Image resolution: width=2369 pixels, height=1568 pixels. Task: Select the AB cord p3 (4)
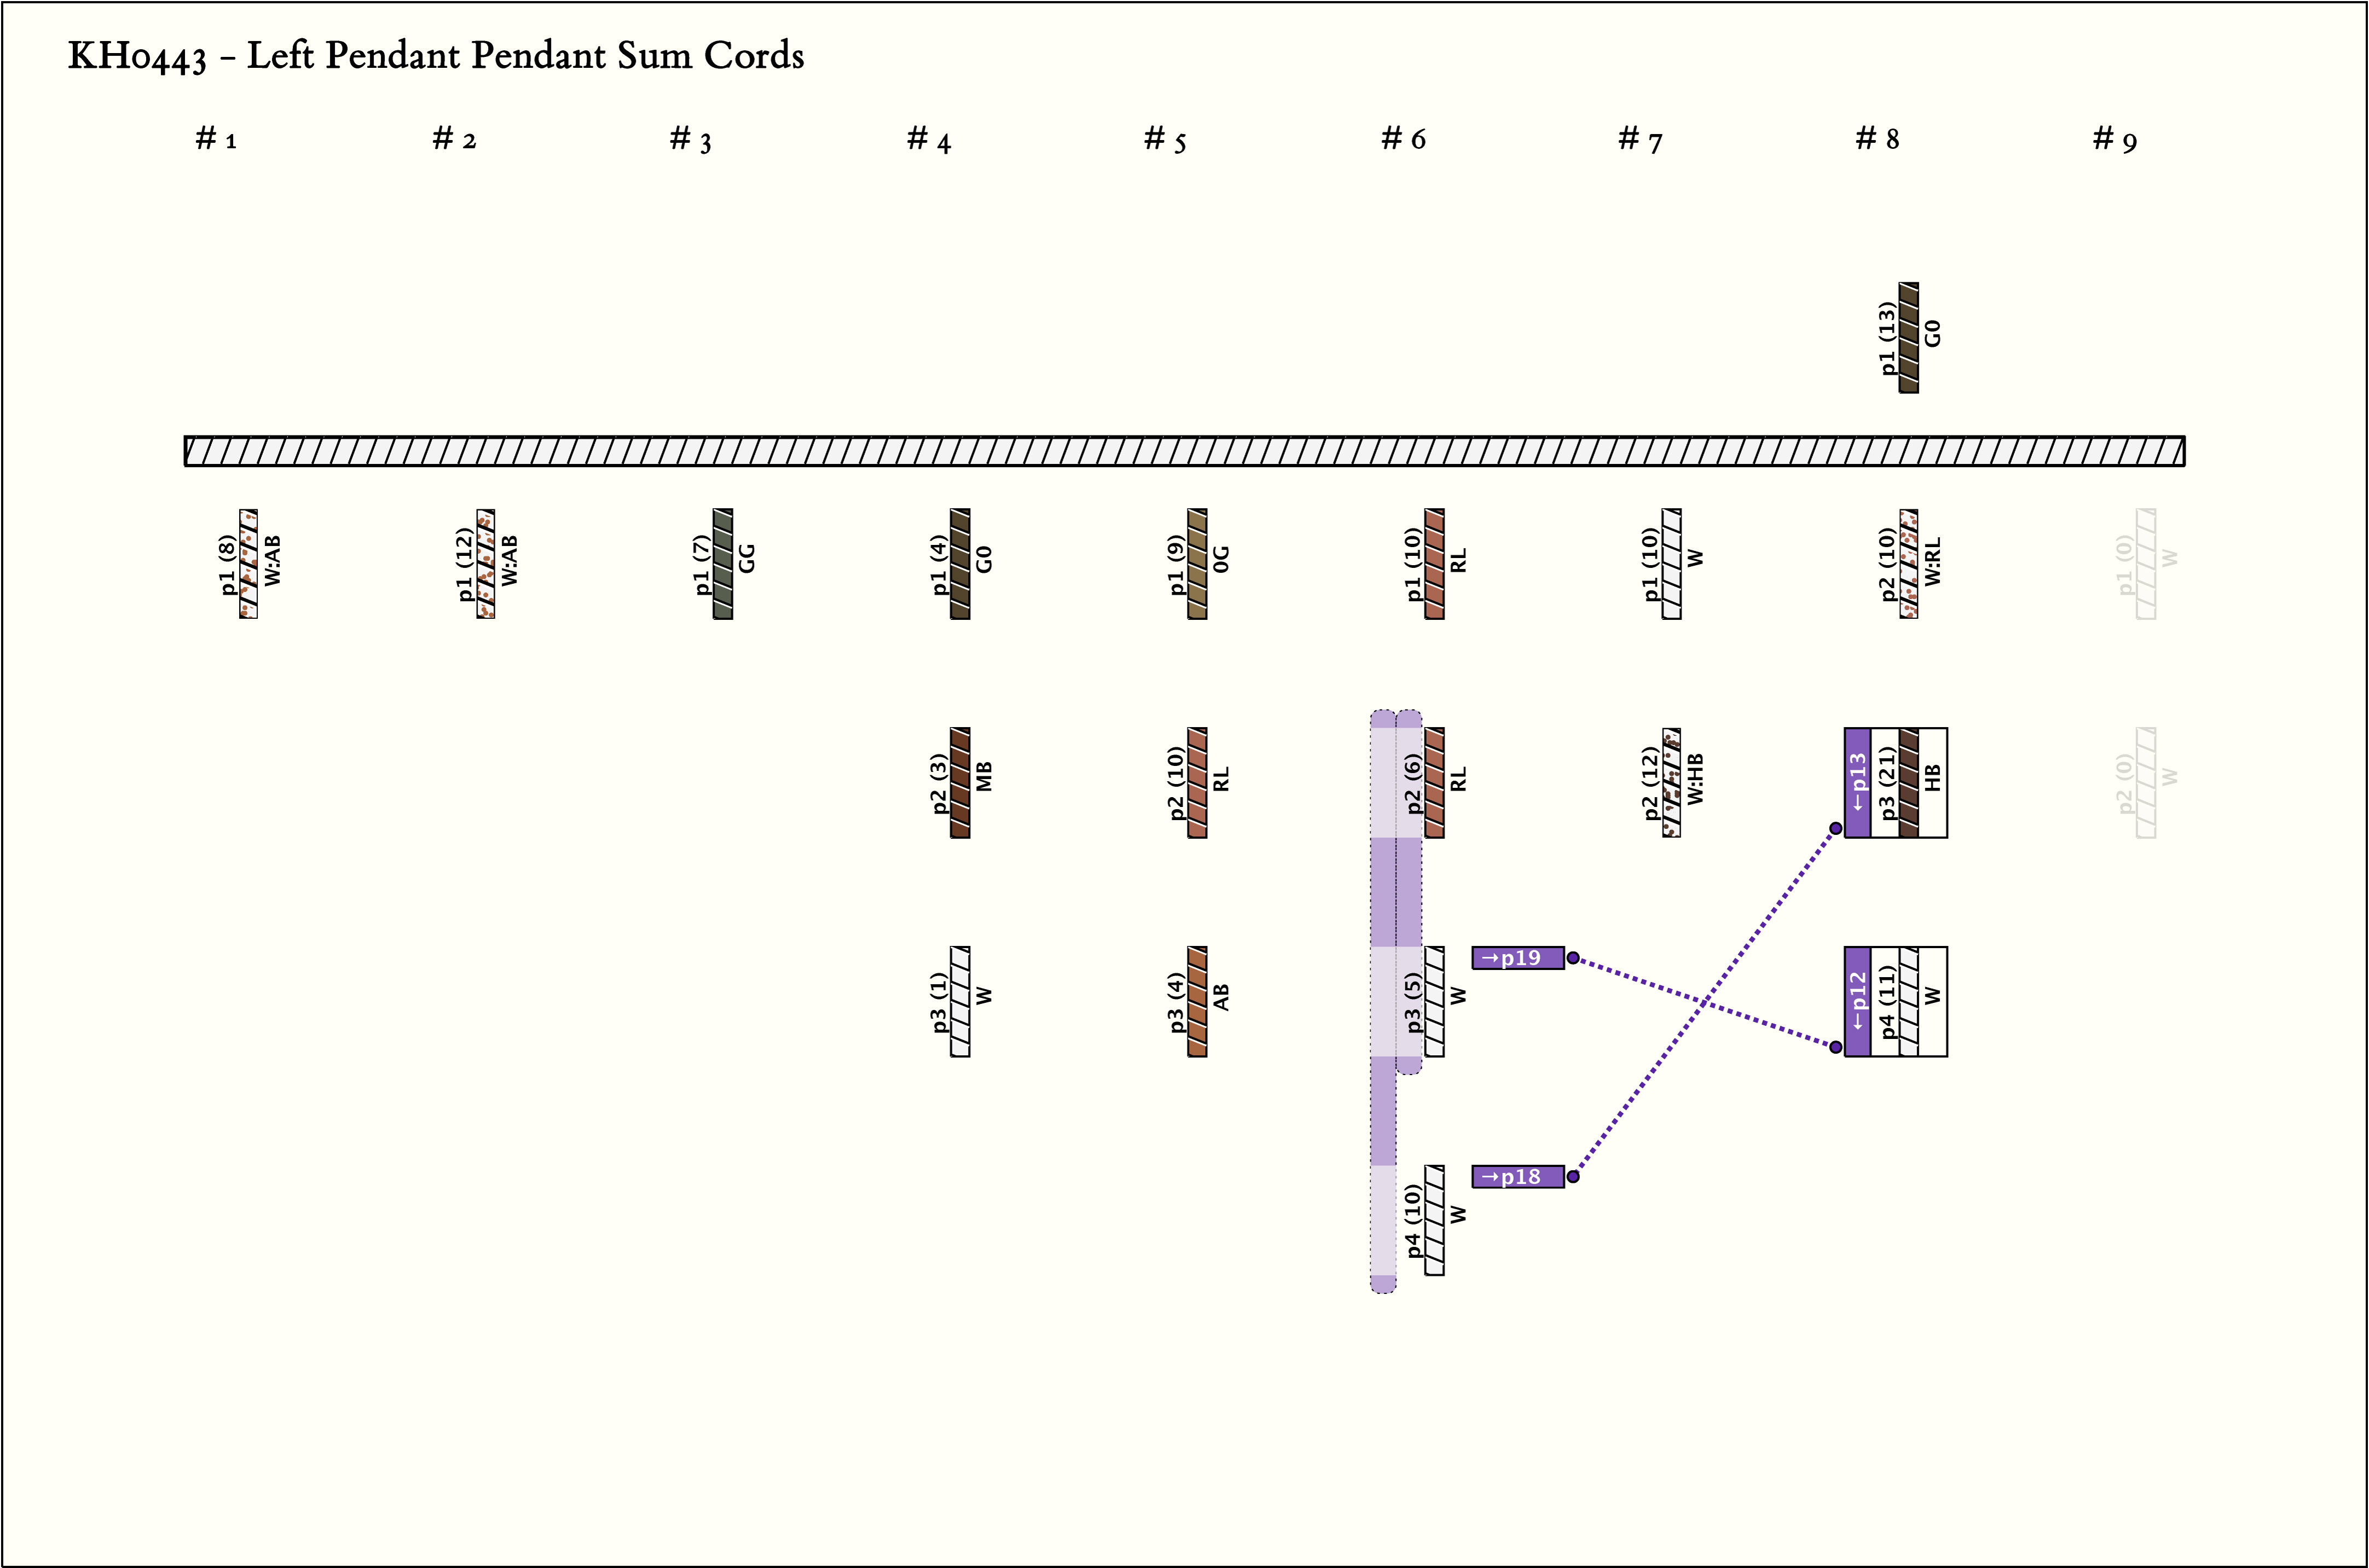point(1197,1001)
